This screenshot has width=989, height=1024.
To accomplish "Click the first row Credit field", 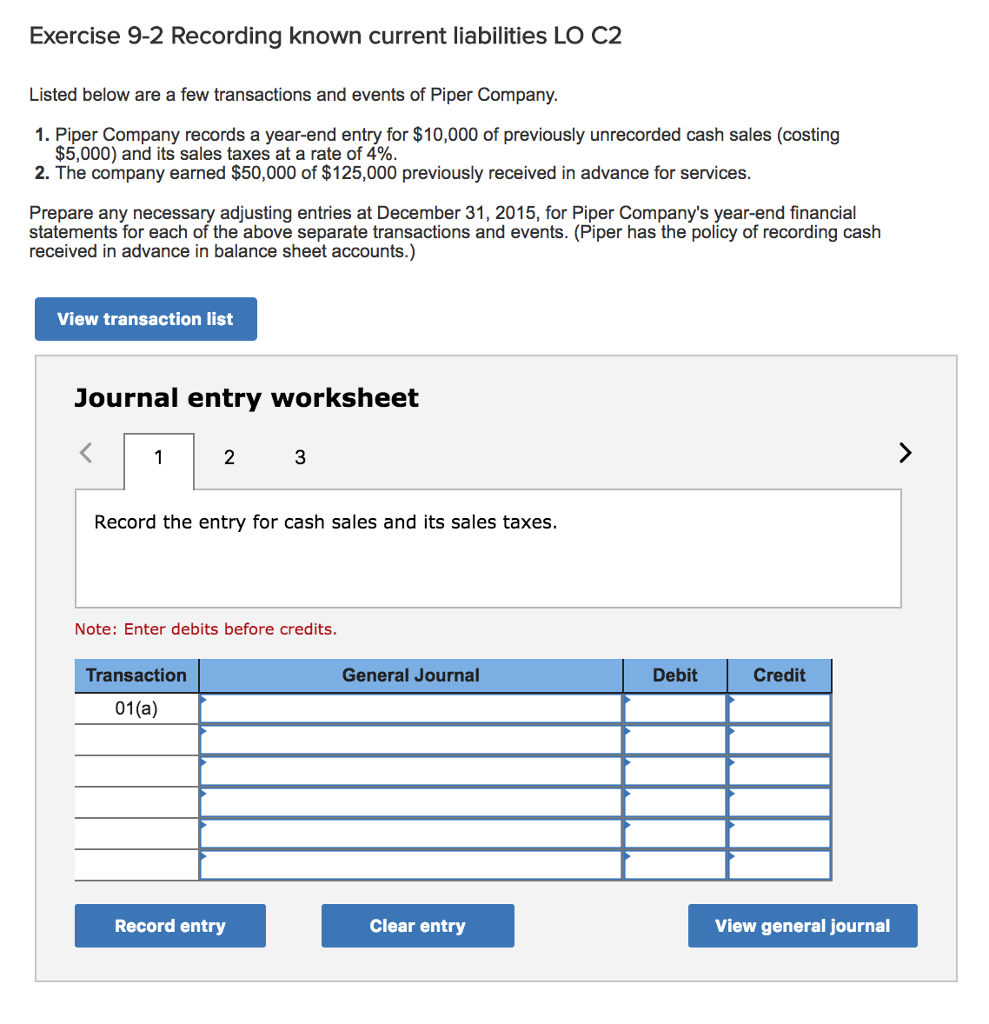I will [779, 707].
